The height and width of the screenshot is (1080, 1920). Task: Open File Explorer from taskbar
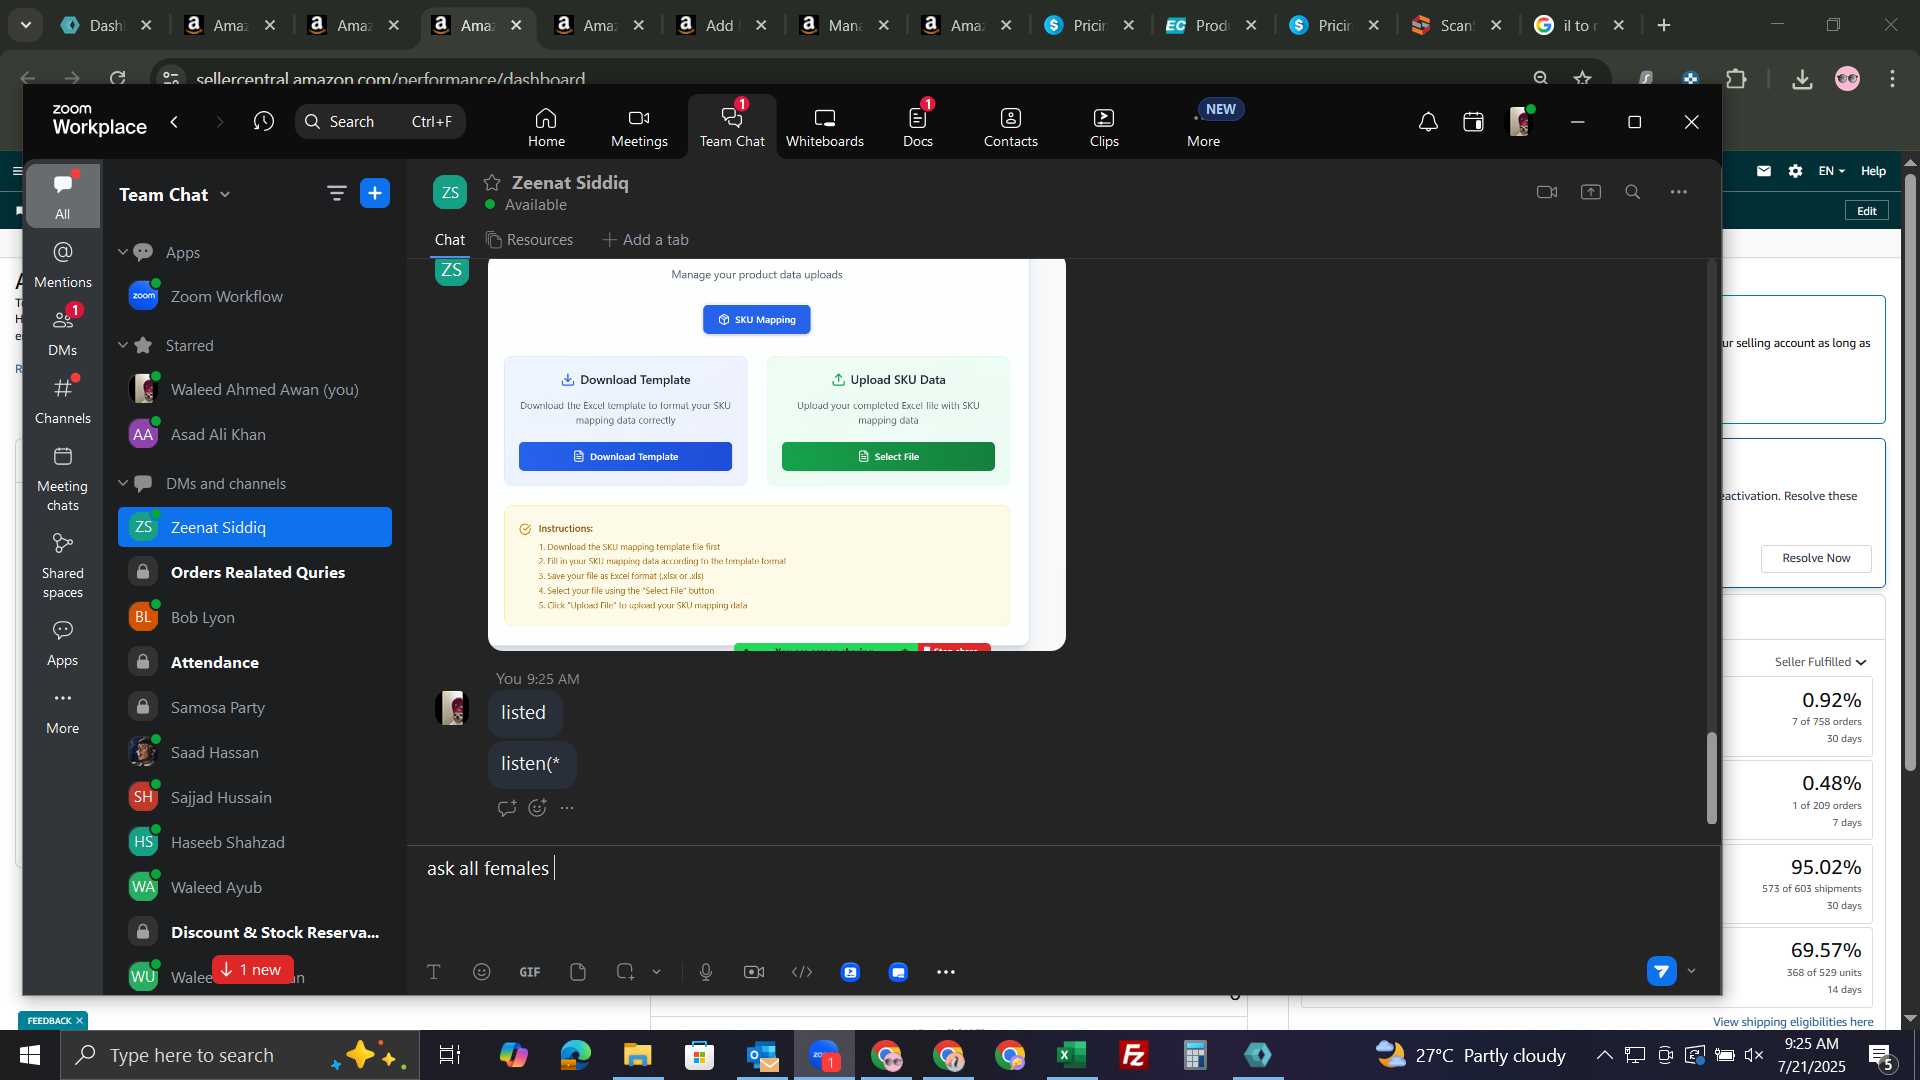[637, 1055]
